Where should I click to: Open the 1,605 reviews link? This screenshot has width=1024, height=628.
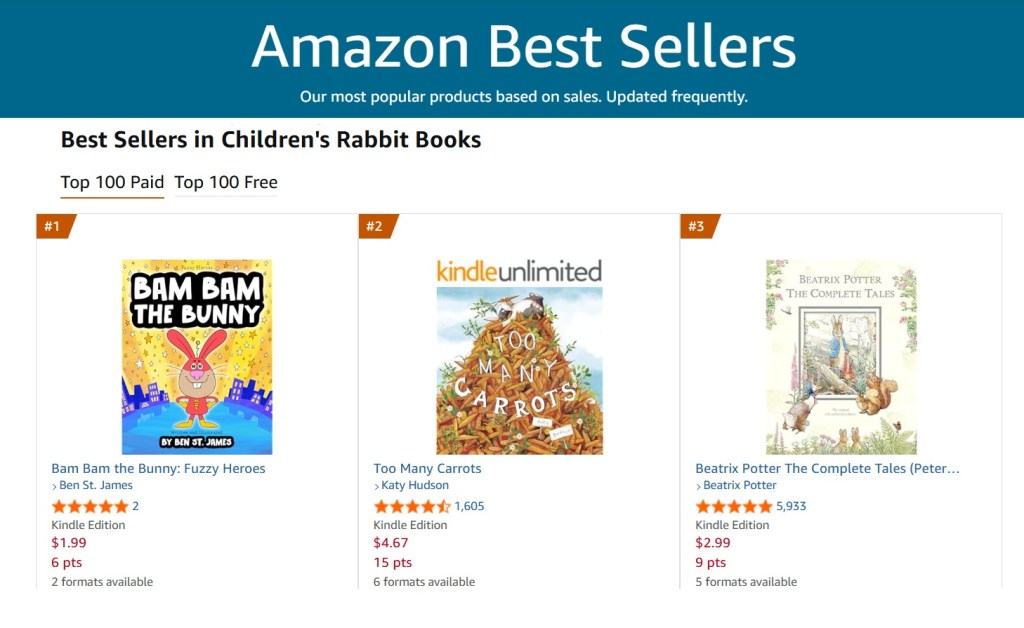pyautogui.click(x=469, y=506)
